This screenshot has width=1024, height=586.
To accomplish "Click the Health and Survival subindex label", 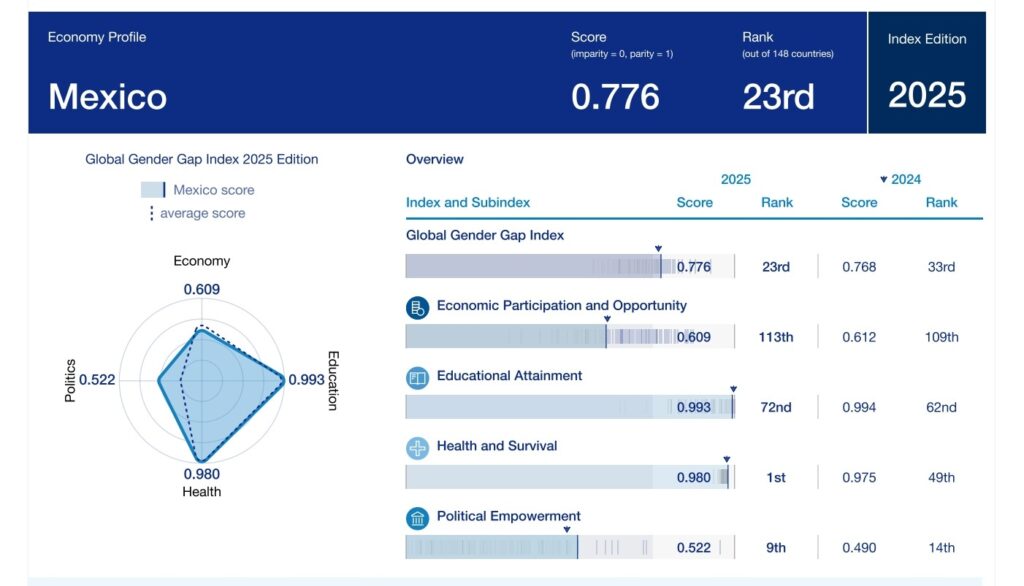I will pos(497,446).
